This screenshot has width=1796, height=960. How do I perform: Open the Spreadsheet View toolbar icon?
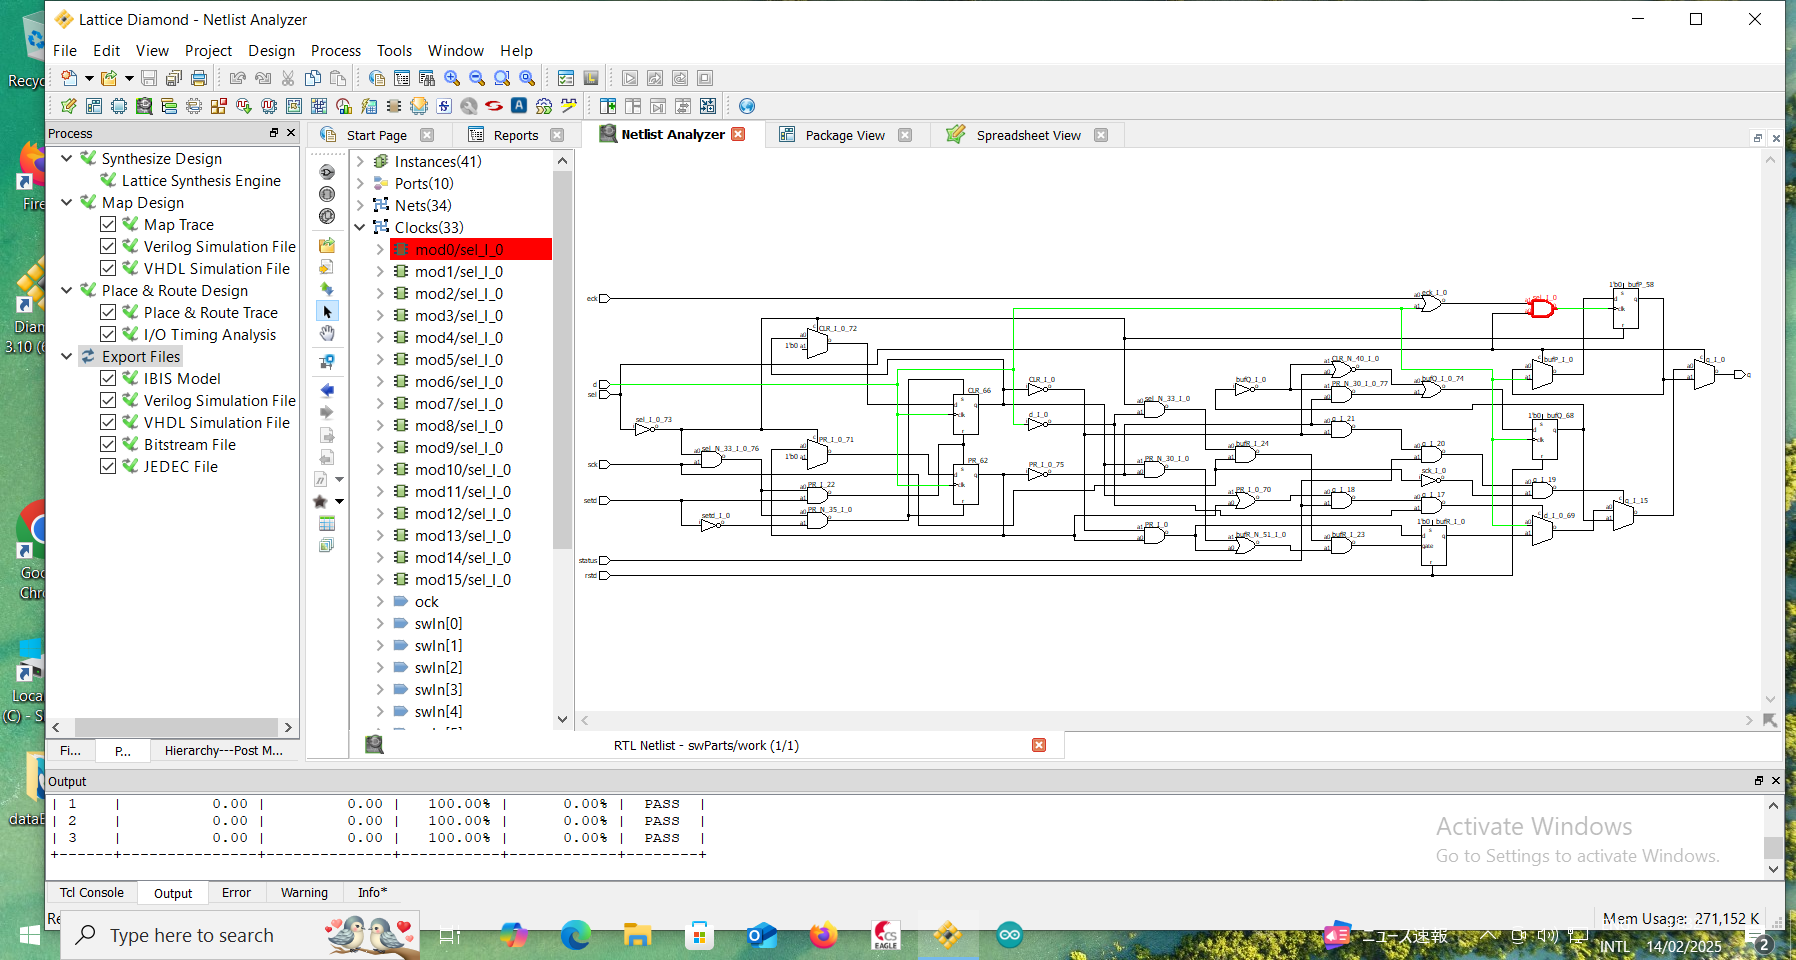click(x=69, y=106)
